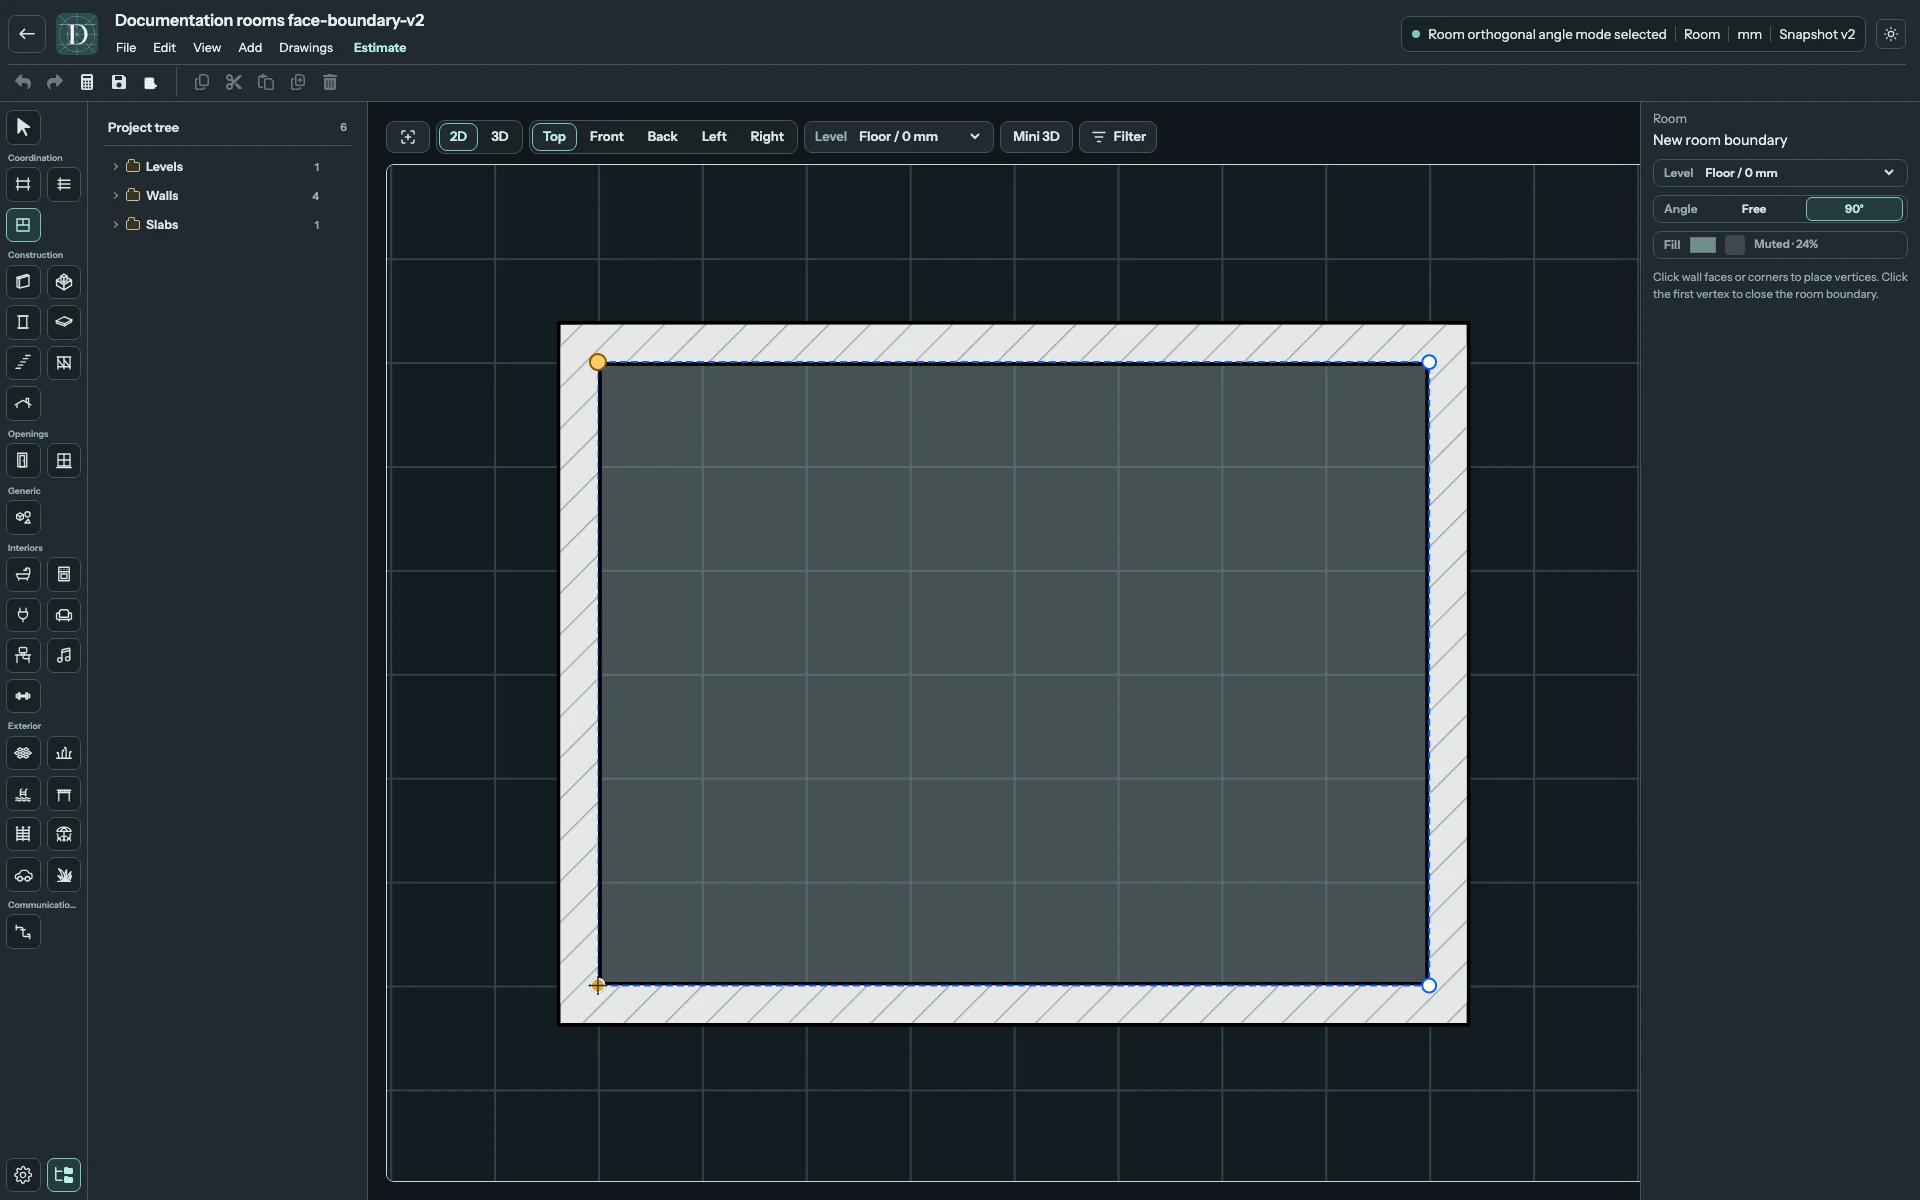Open the Drawings menu
This screenshot has height=1200, width=1920.
(306, 48)
